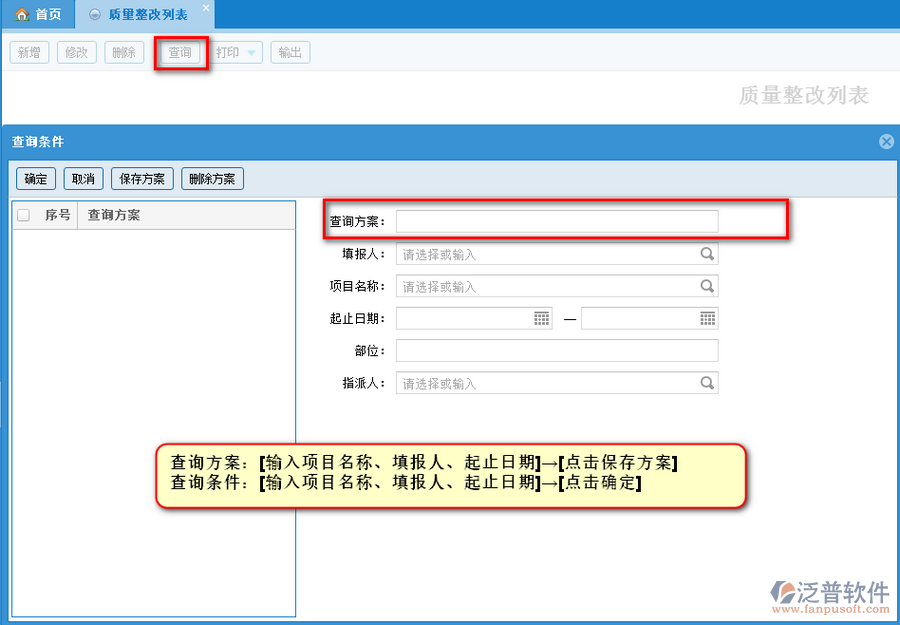Screen dimensions: 900x625
Task: Open the start date calendar icon
Action: (x=541, y=319)
